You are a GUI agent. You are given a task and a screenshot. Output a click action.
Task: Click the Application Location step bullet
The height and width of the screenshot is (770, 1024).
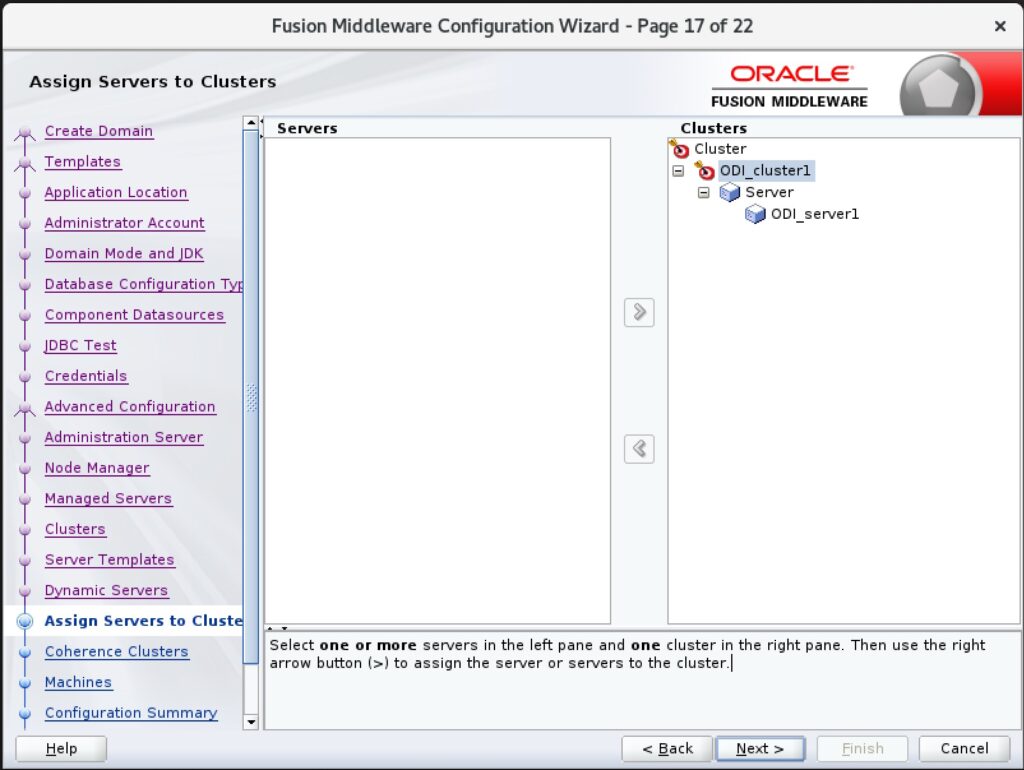(25, 193)
